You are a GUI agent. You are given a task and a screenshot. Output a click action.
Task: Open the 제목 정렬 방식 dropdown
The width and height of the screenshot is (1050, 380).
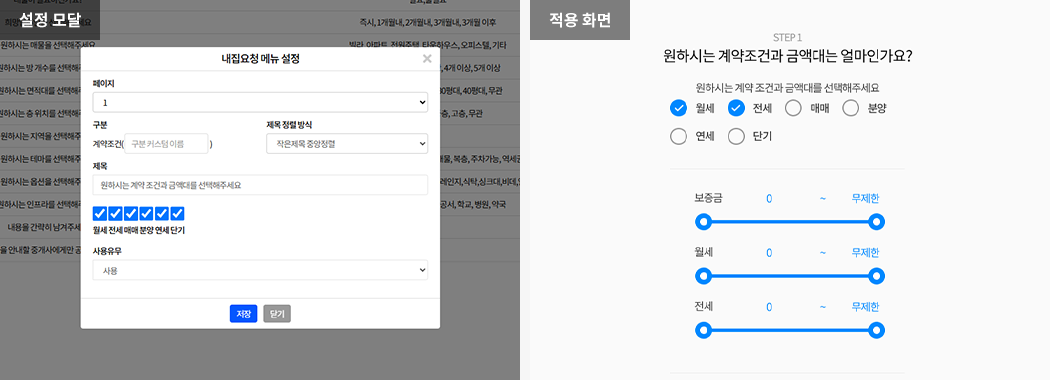click(x=347, y=143)
